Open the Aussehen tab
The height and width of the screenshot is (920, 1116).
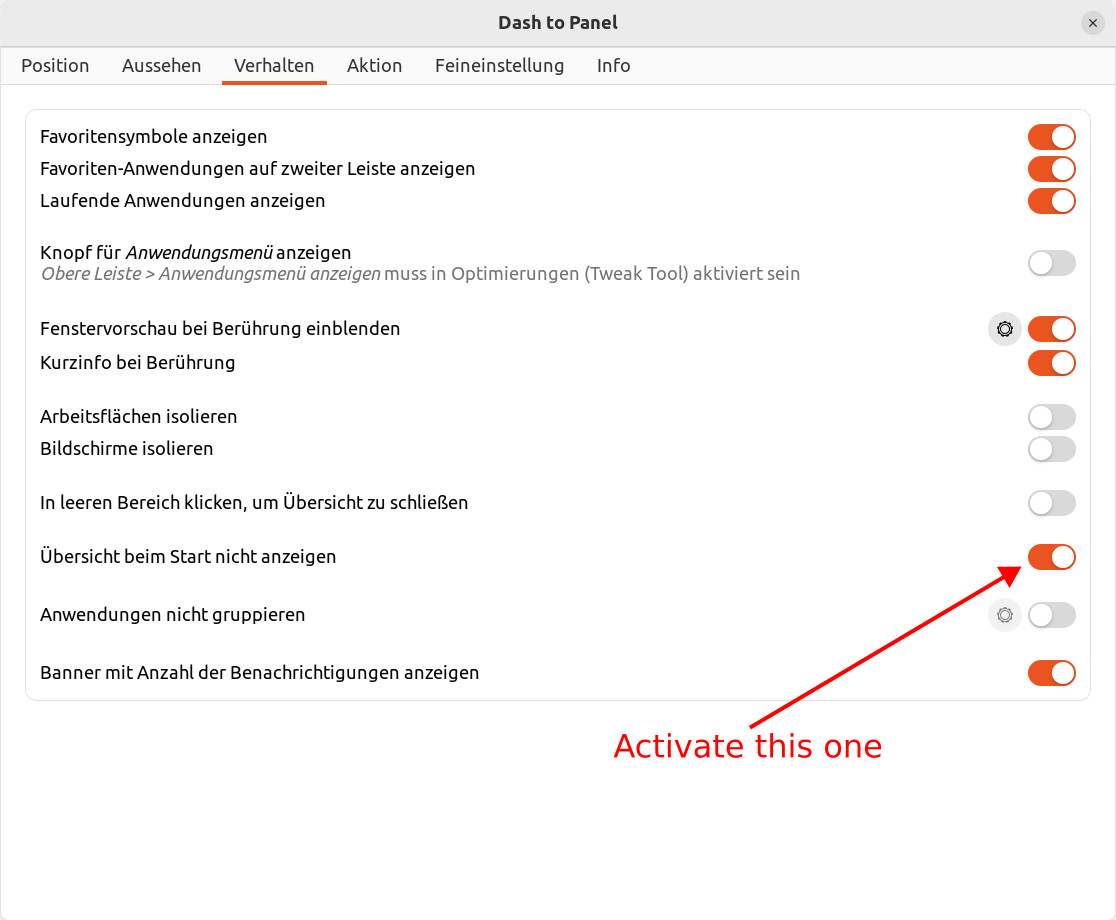(x=161, y=66)
